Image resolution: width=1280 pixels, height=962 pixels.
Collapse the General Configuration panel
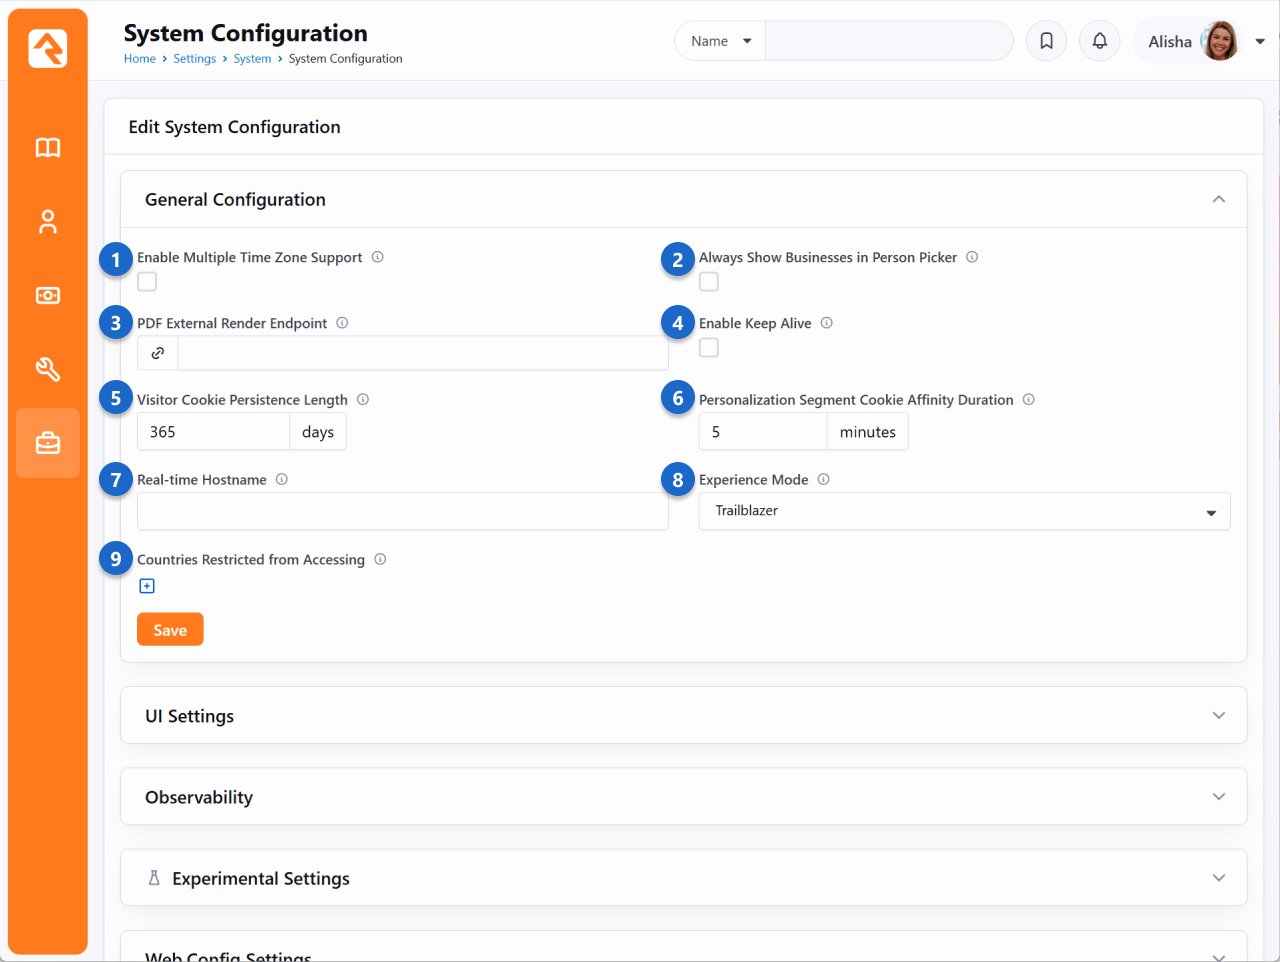point(1218,199)
